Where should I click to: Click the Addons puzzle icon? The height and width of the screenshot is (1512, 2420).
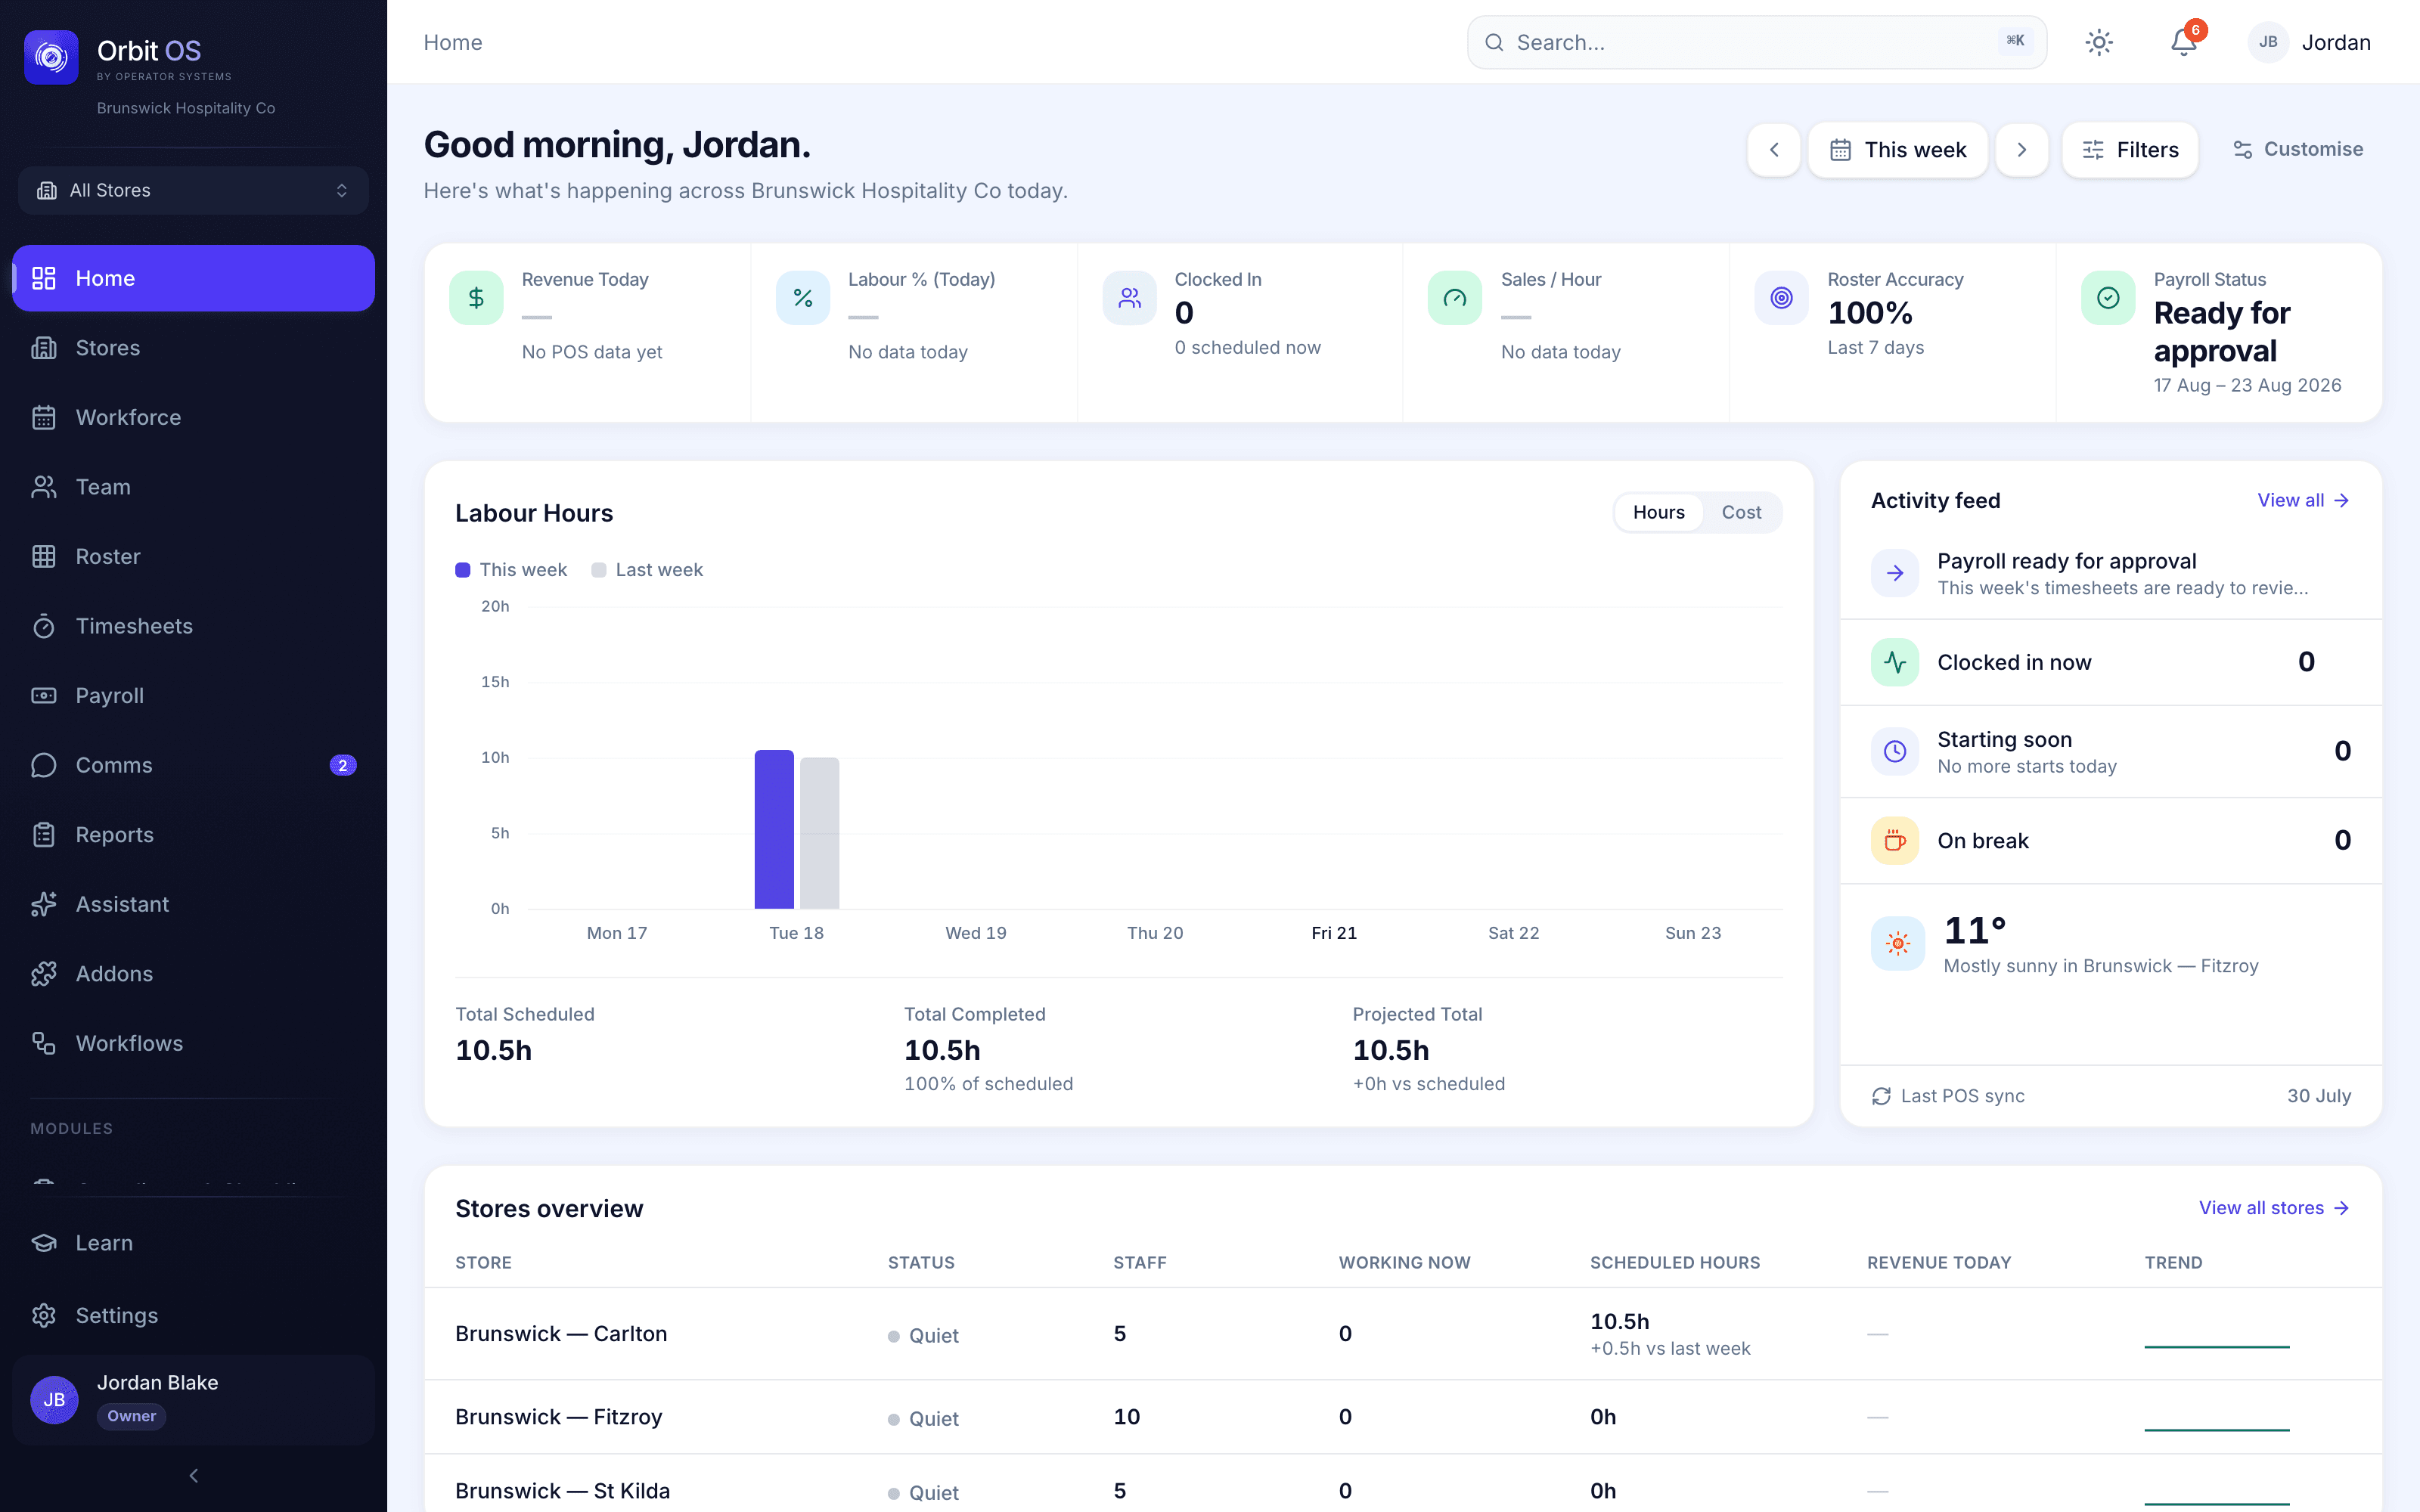tap(44, 973)
